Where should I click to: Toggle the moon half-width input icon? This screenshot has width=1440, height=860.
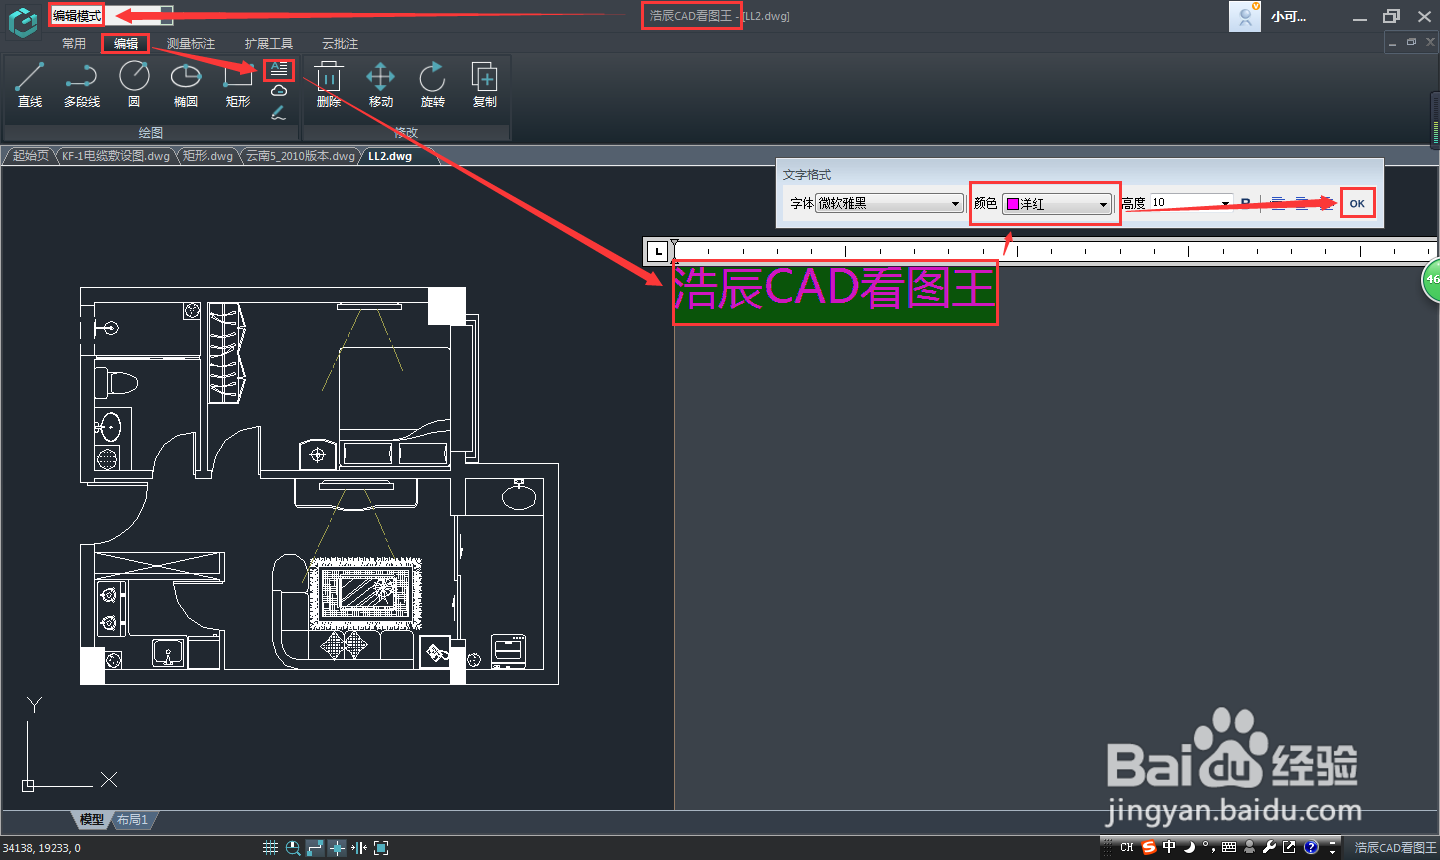pyautogui.click(x=1189, y=847)
